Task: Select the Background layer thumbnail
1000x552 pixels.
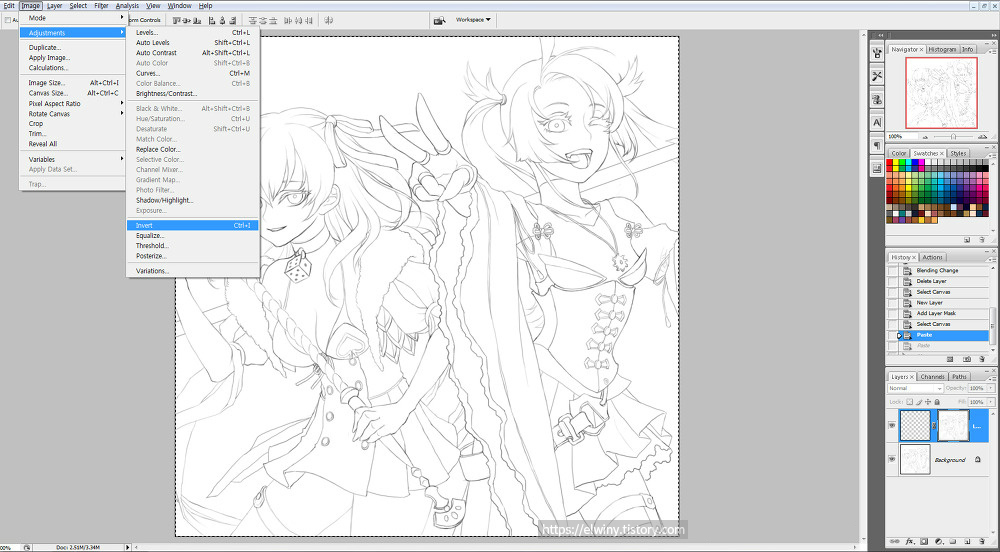Action: [x=915, y=459]
